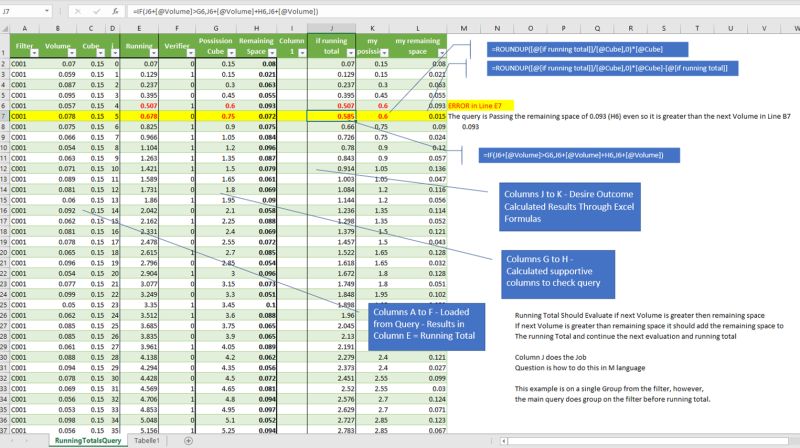
Task: Select column E header
Action: 139,29
